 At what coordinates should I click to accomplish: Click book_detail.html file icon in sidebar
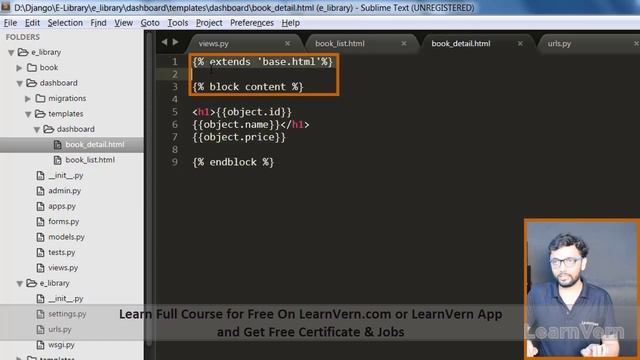pos(58,144)
